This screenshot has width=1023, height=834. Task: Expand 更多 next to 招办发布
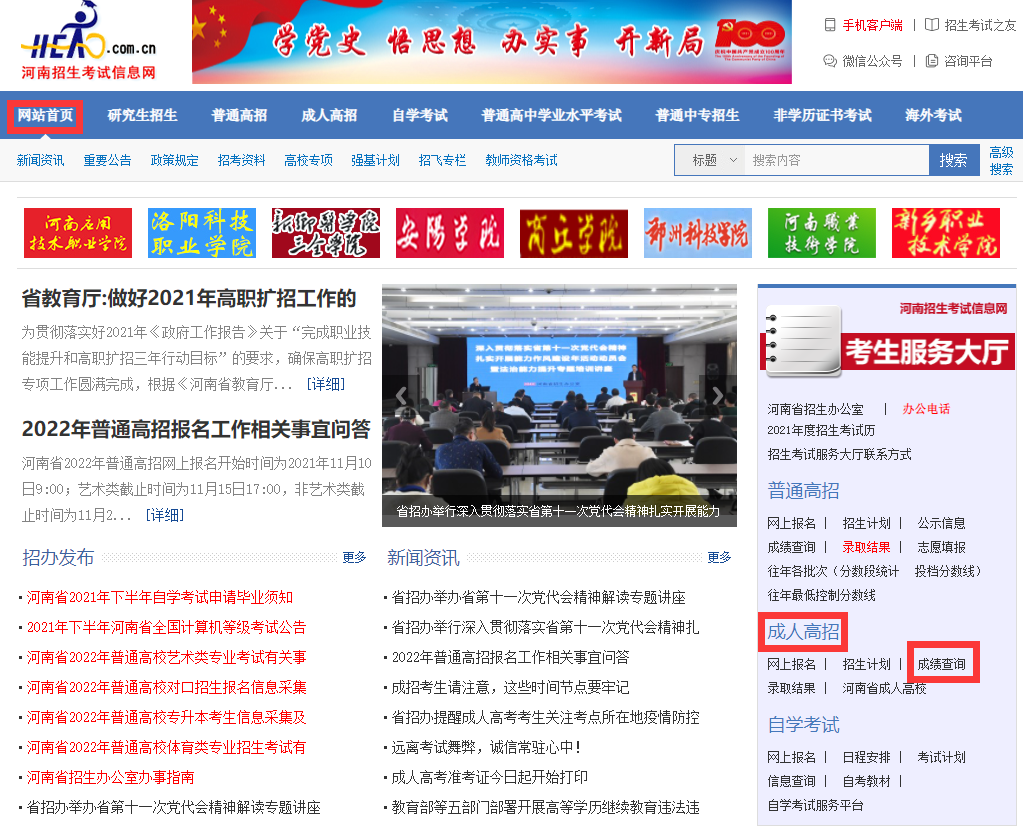tap(354, 557)
